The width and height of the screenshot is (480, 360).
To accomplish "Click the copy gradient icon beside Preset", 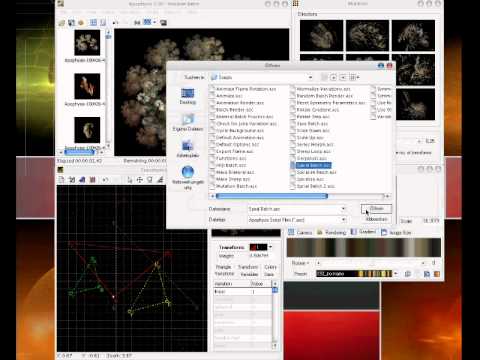I will tap(408, 274).
